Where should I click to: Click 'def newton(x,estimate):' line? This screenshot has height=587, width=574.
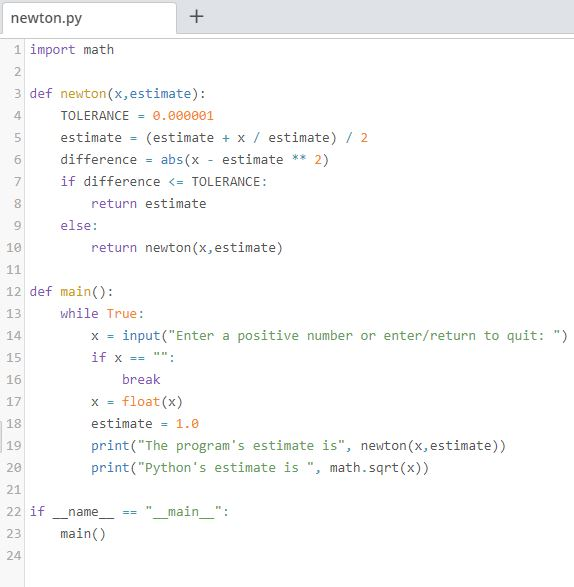118,94
